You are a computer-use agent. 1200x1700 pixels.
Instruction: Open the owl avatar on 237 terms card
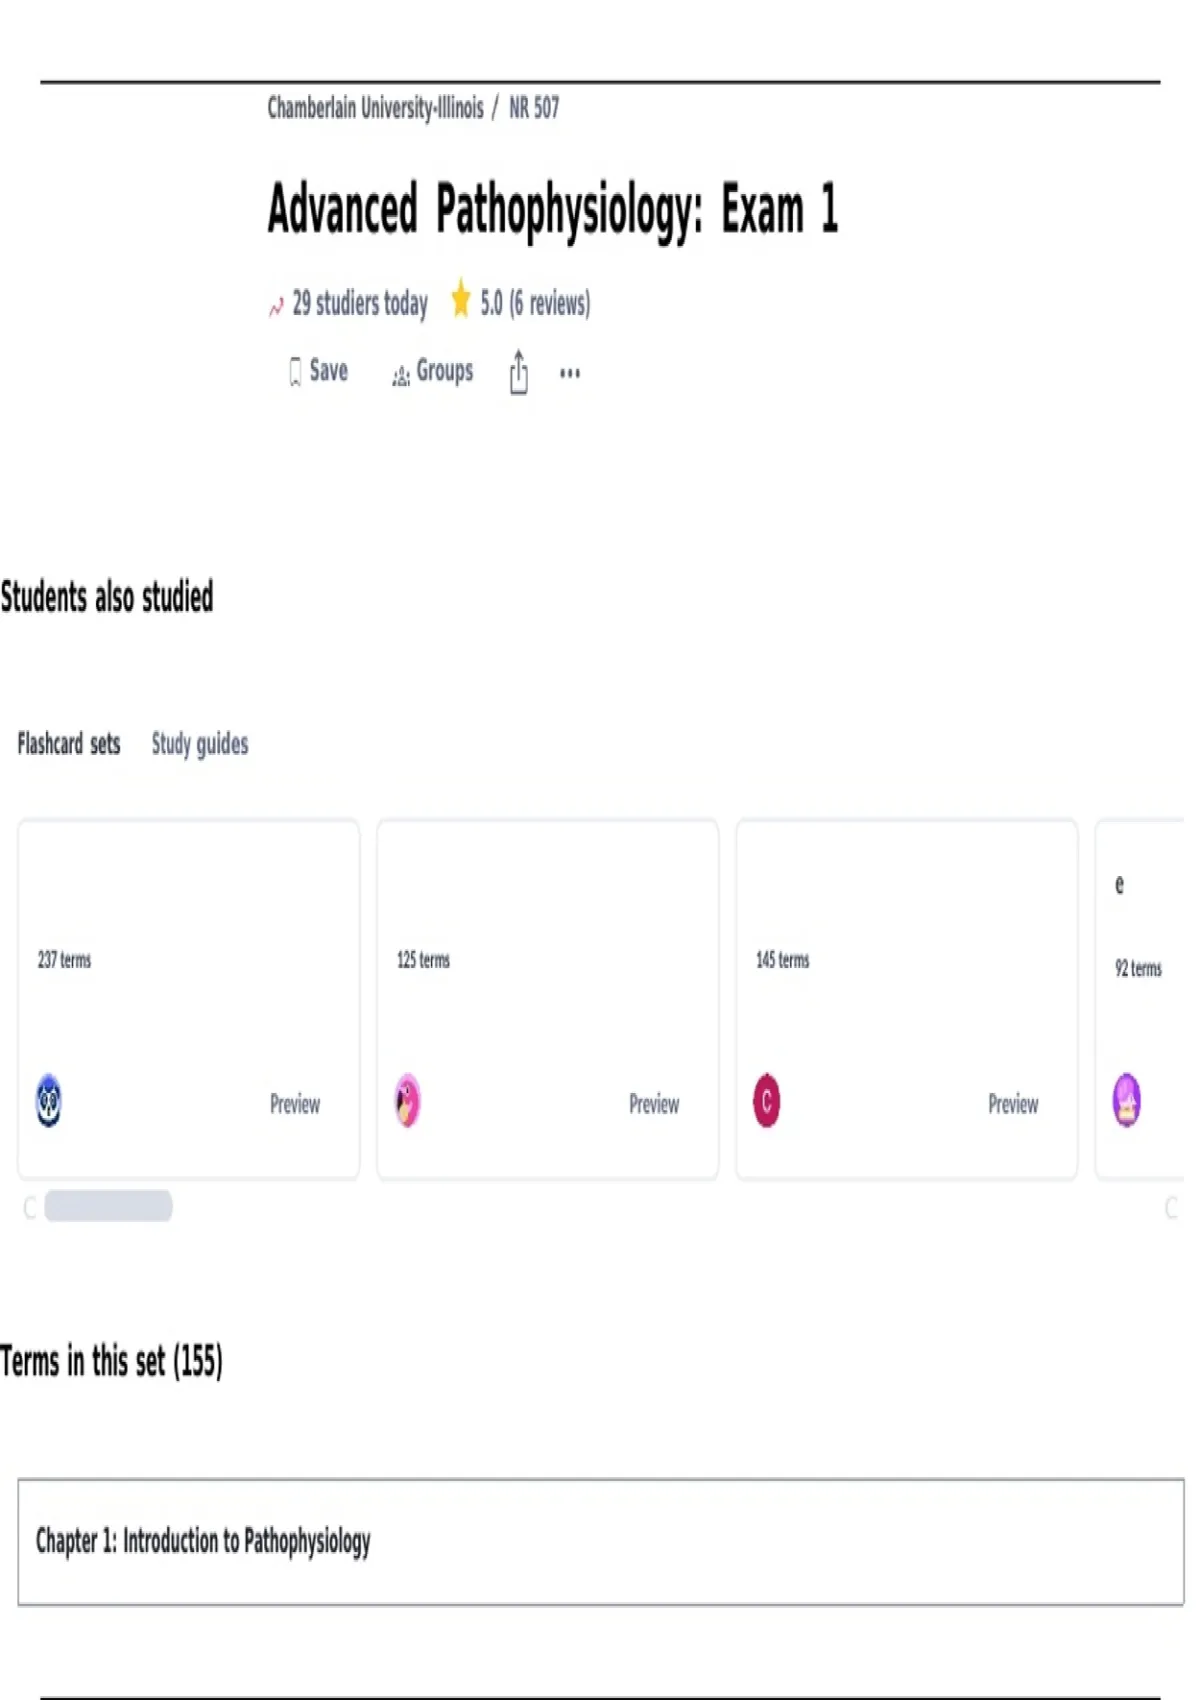(x=48, y=1100)
